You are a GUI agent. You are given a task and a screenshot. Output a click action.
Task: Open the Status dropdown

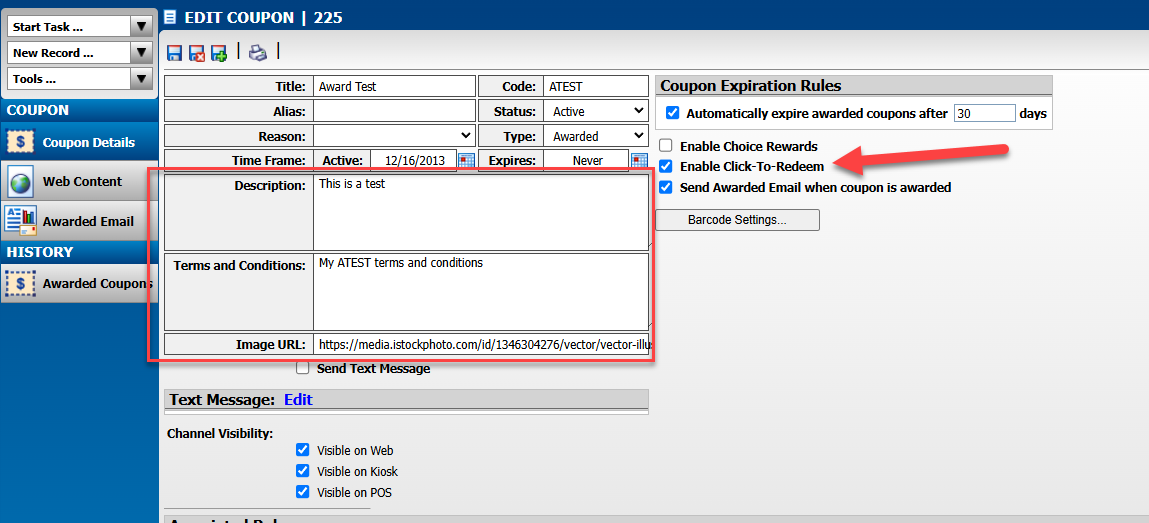coord(597,111)
